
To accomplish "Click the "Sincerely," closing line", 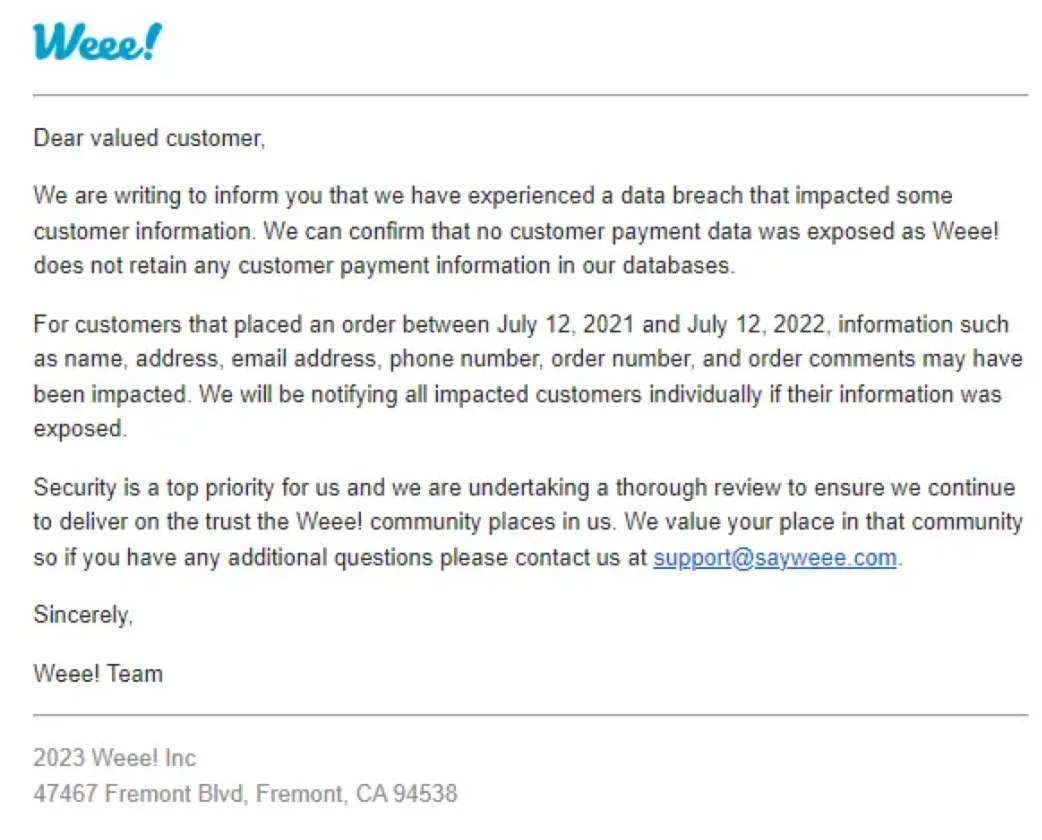I will coord(82,615).
